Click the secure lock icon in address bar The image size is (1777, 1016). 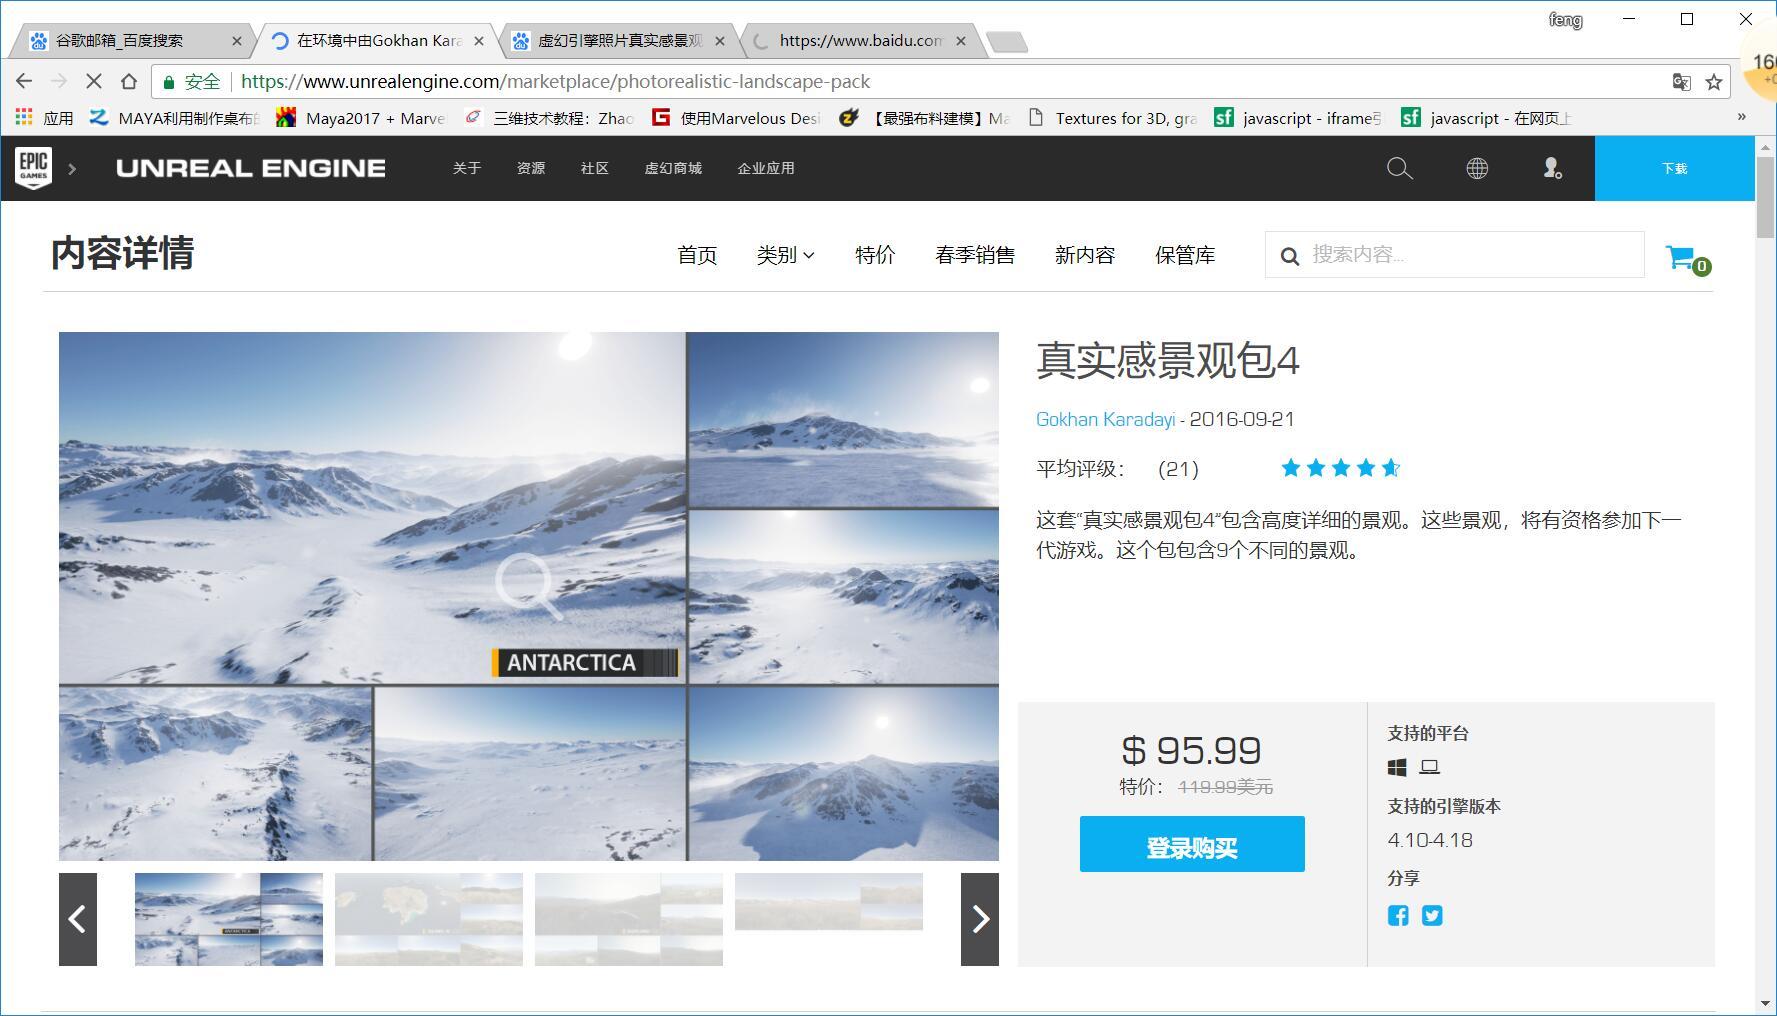coord(169,82)
